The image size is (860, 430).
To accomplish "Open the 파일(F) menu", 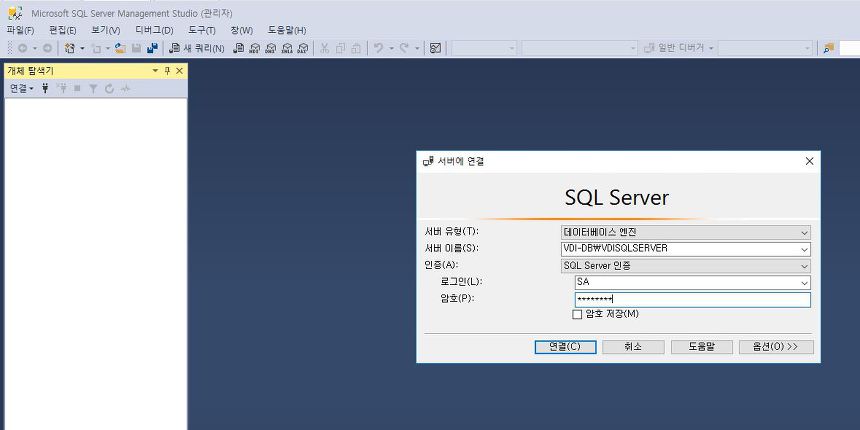I will pyautogui.click(x=20, y=30).
